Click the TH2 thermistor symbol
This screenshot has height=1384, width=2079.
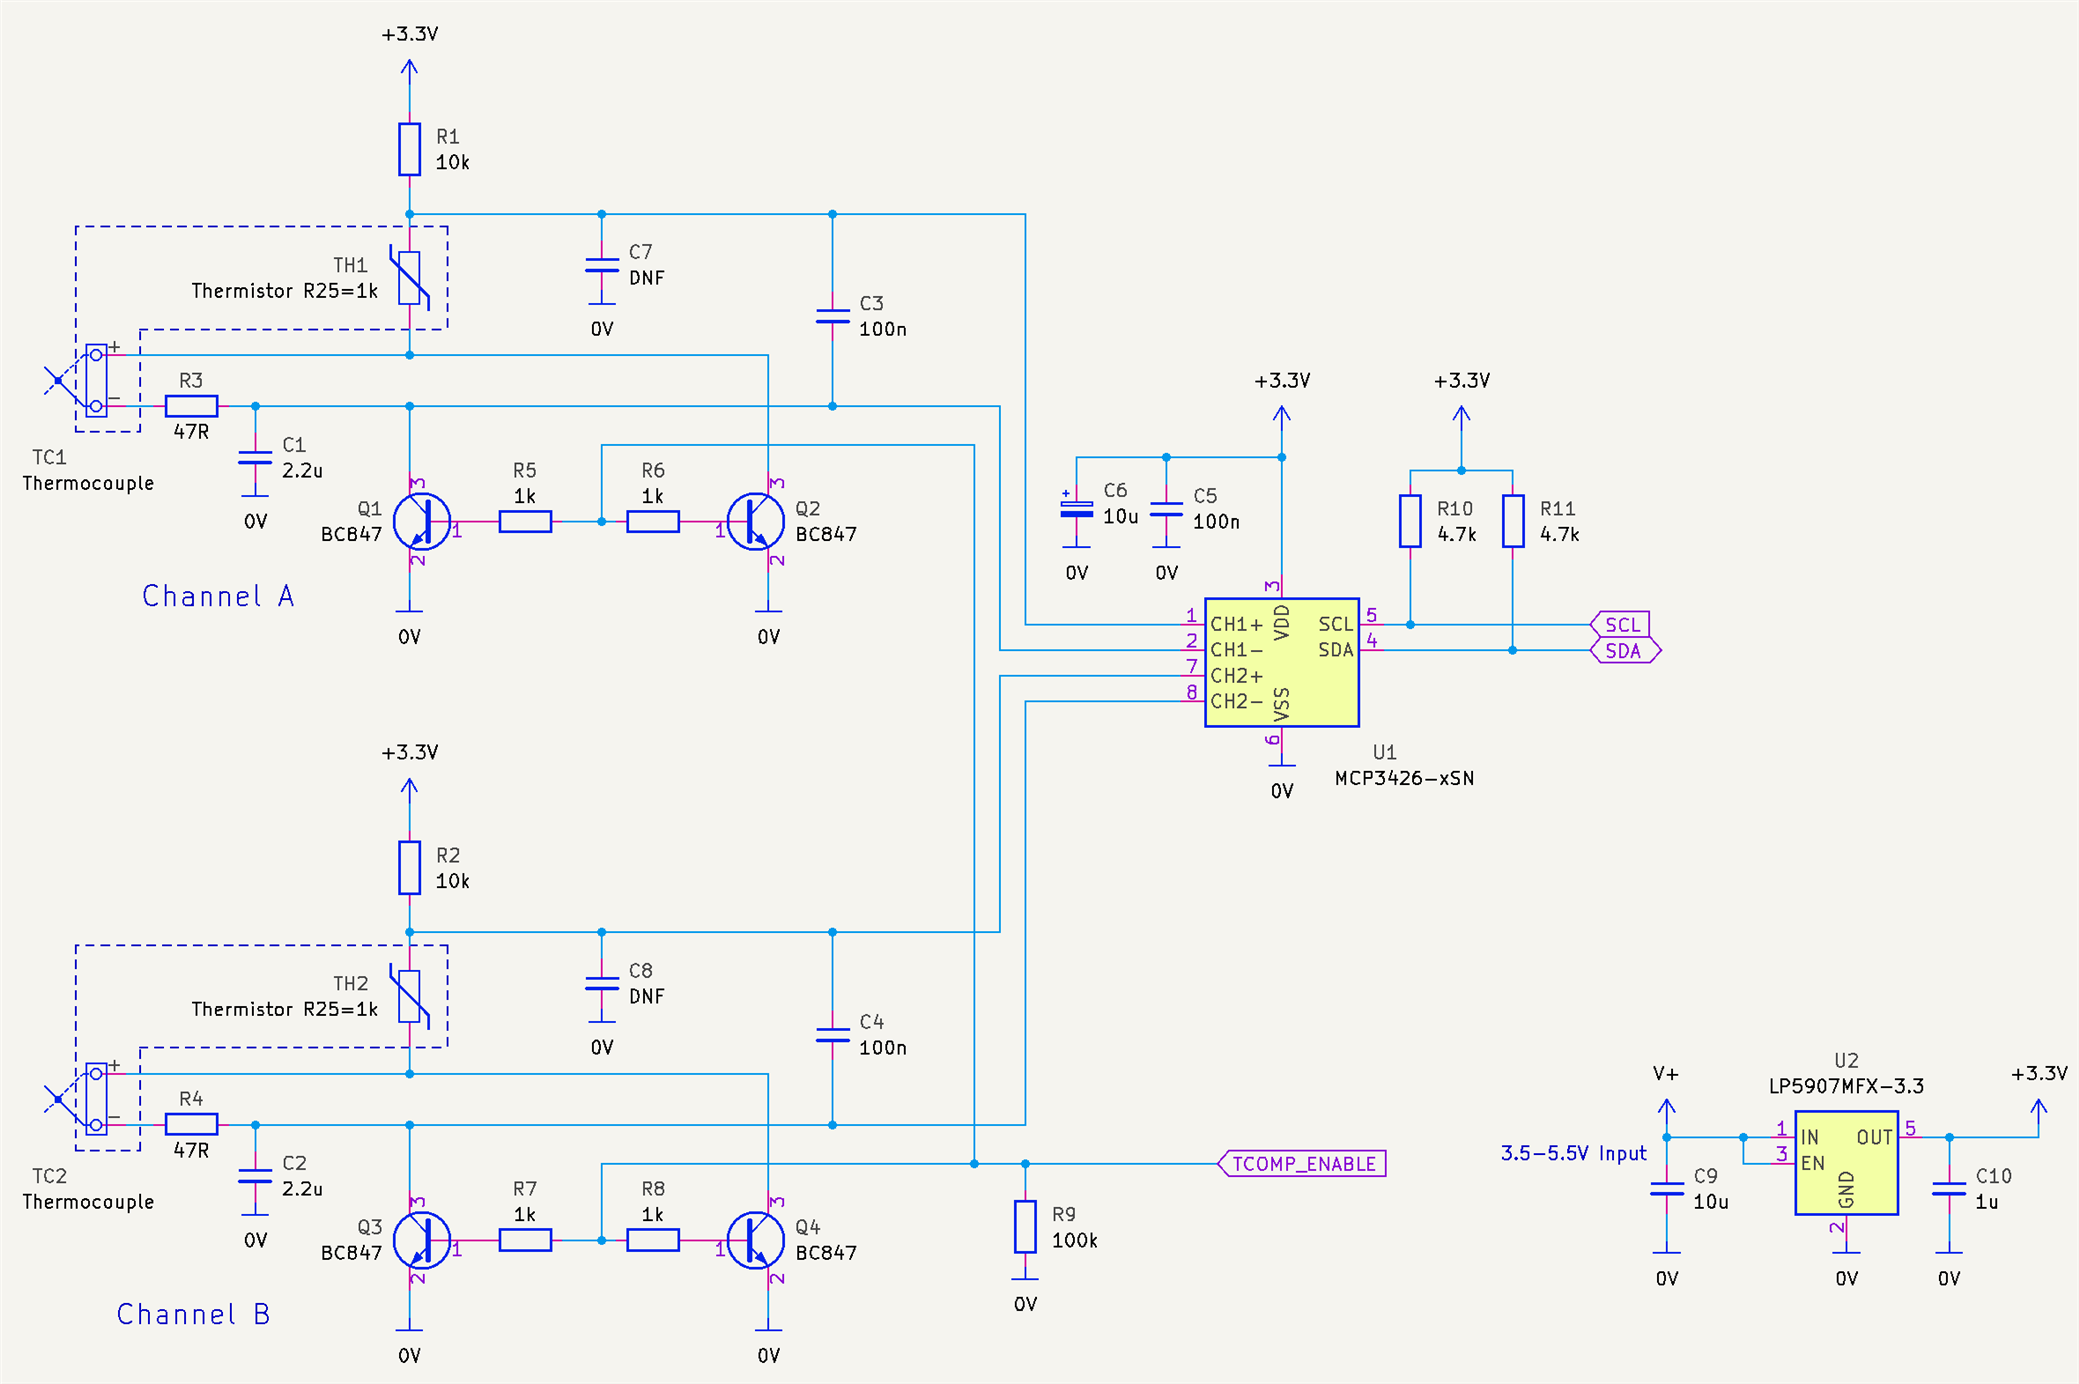point(410,996)
